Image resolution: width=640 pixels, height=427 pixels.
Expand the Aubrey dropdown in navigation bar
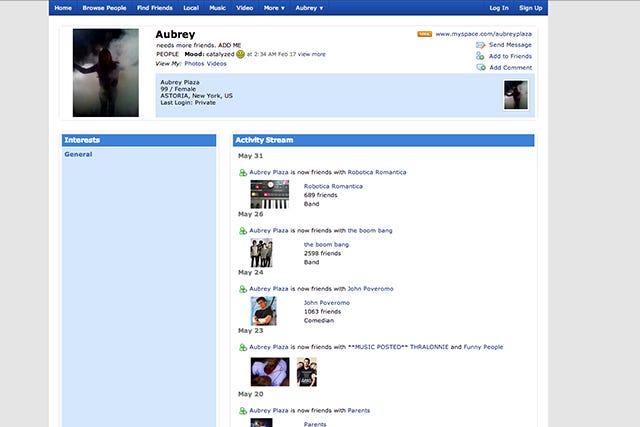pos(309,8)
